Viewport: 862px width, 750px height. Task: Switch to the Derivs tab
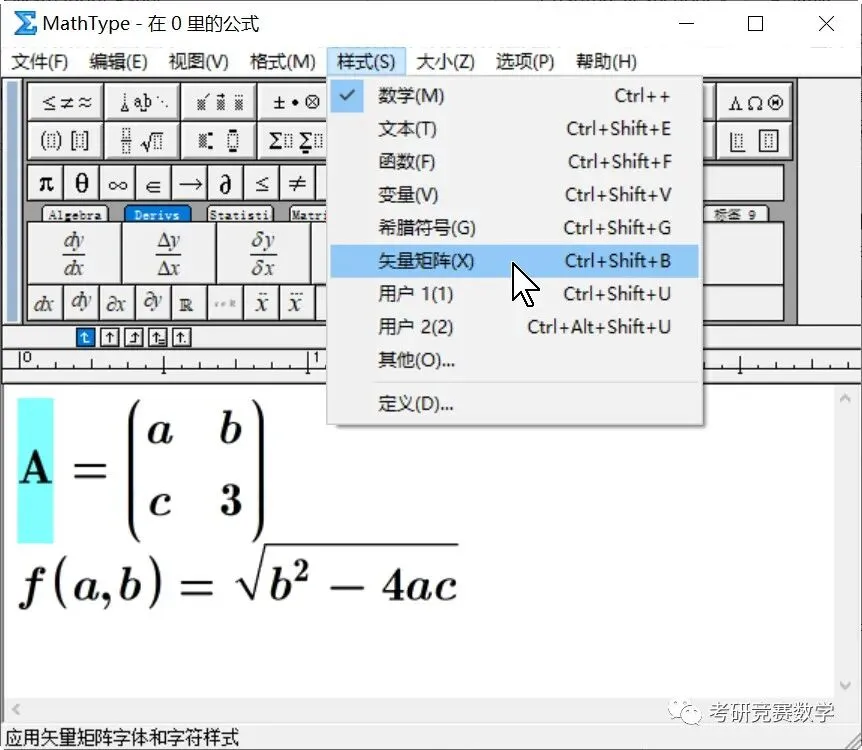pos(157,214)
